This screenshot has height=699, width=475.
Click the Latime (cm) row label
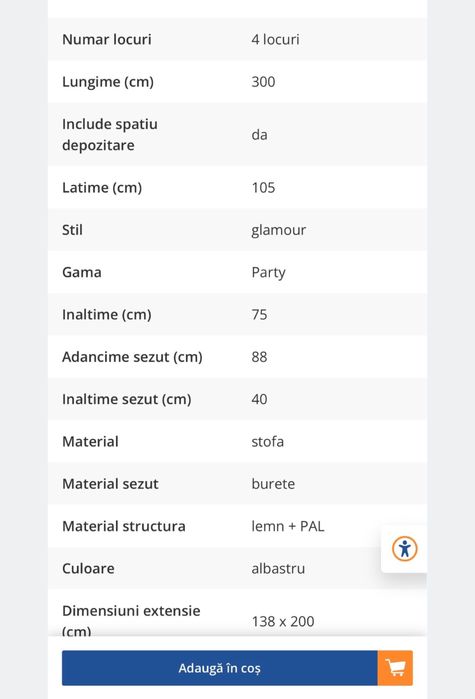[x=102, y=188]
